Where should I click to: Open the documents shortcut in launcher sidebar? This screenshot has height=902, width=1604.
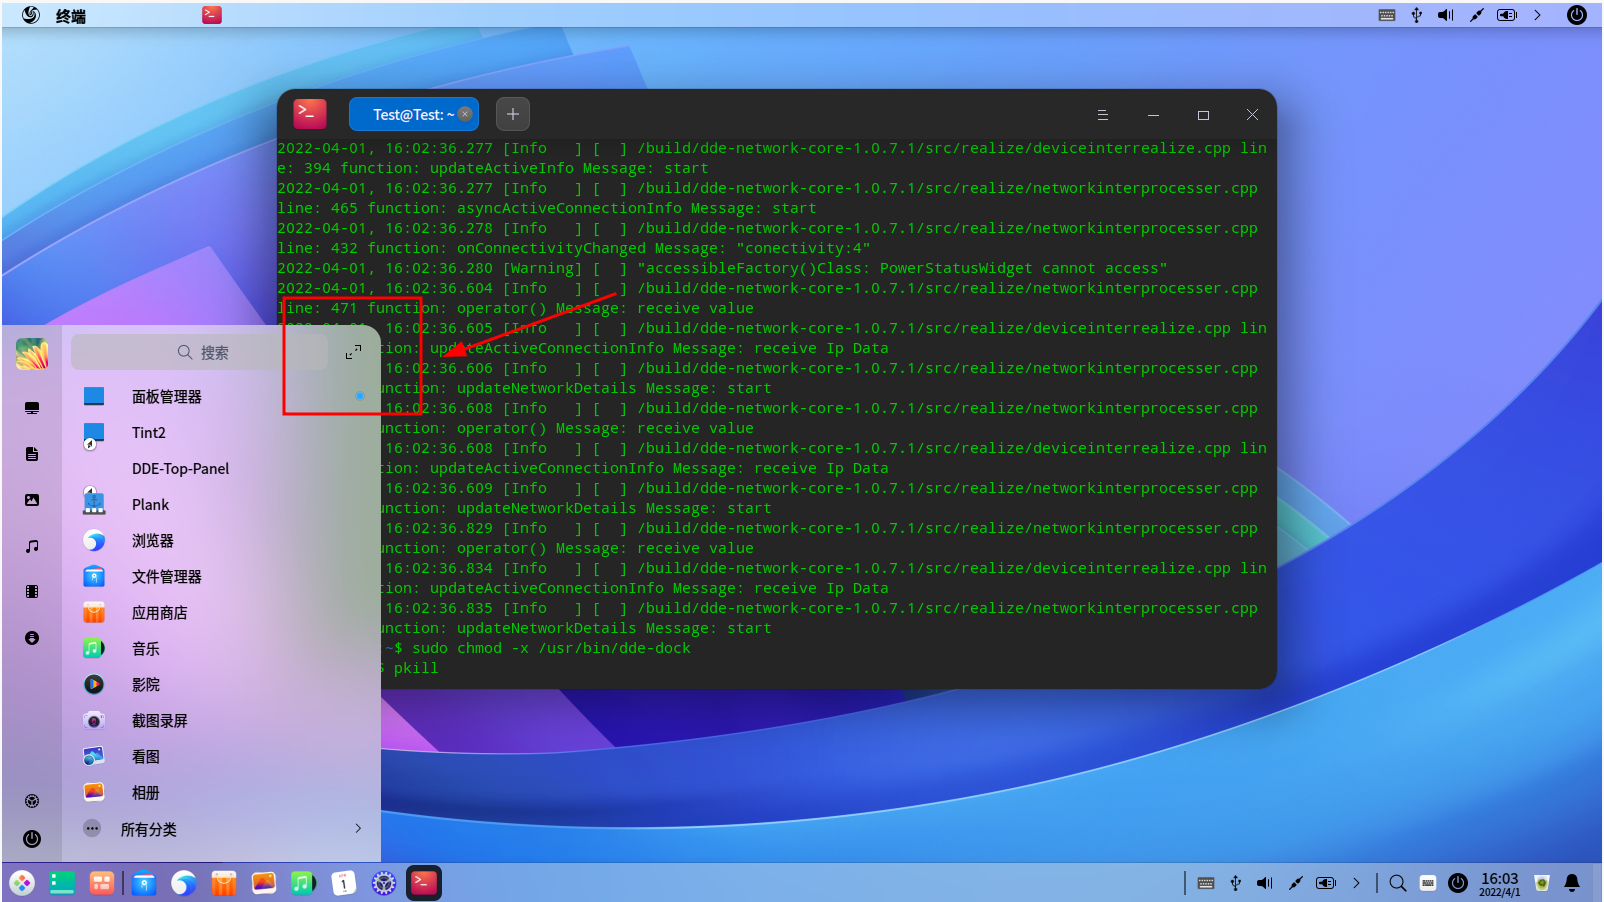click(32, 454)
